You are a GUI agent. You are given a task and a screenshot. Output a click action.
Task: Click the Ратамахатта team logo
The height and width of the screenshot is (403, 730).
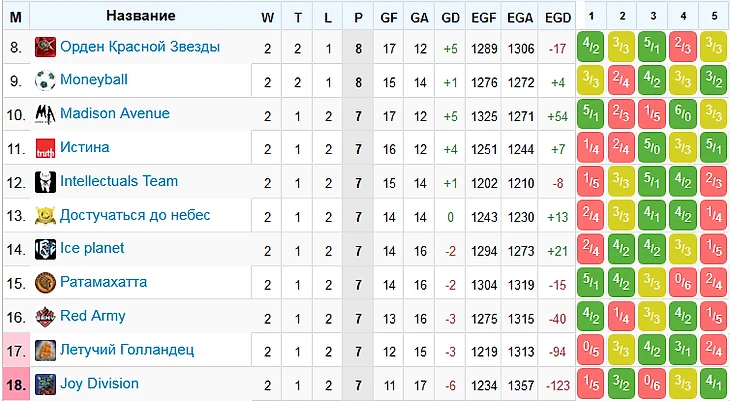[45, 283]
